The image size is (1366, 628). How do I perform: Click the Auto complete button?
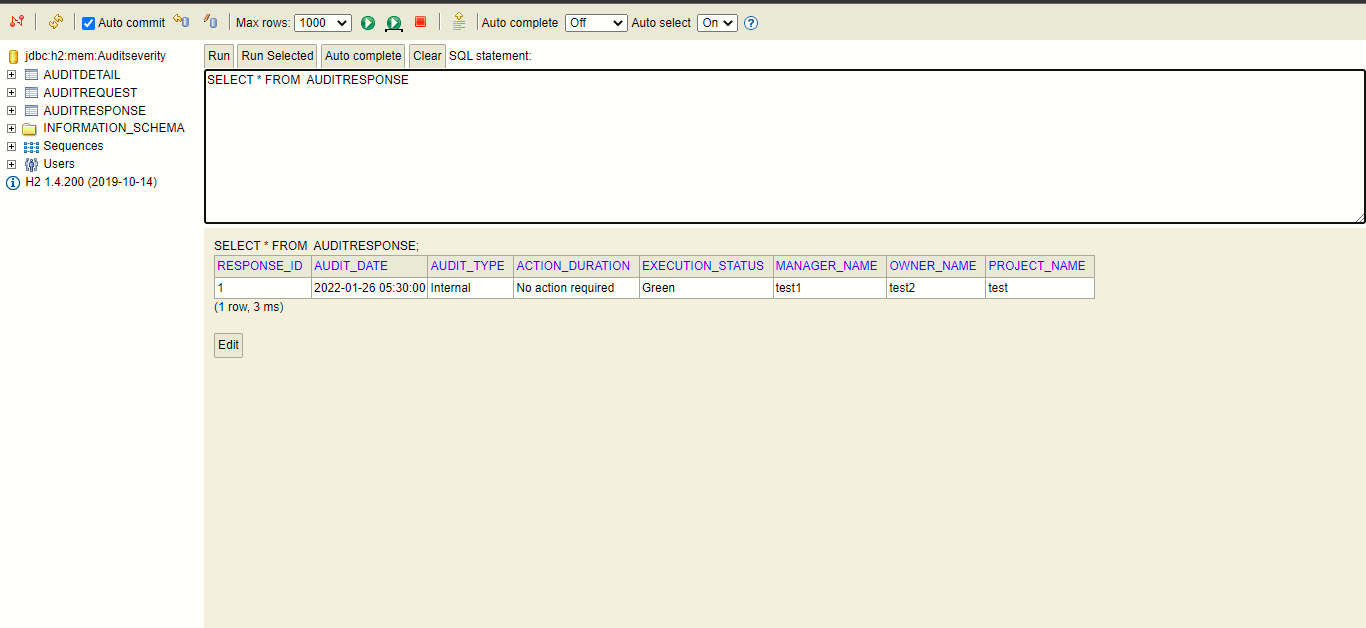363,56
